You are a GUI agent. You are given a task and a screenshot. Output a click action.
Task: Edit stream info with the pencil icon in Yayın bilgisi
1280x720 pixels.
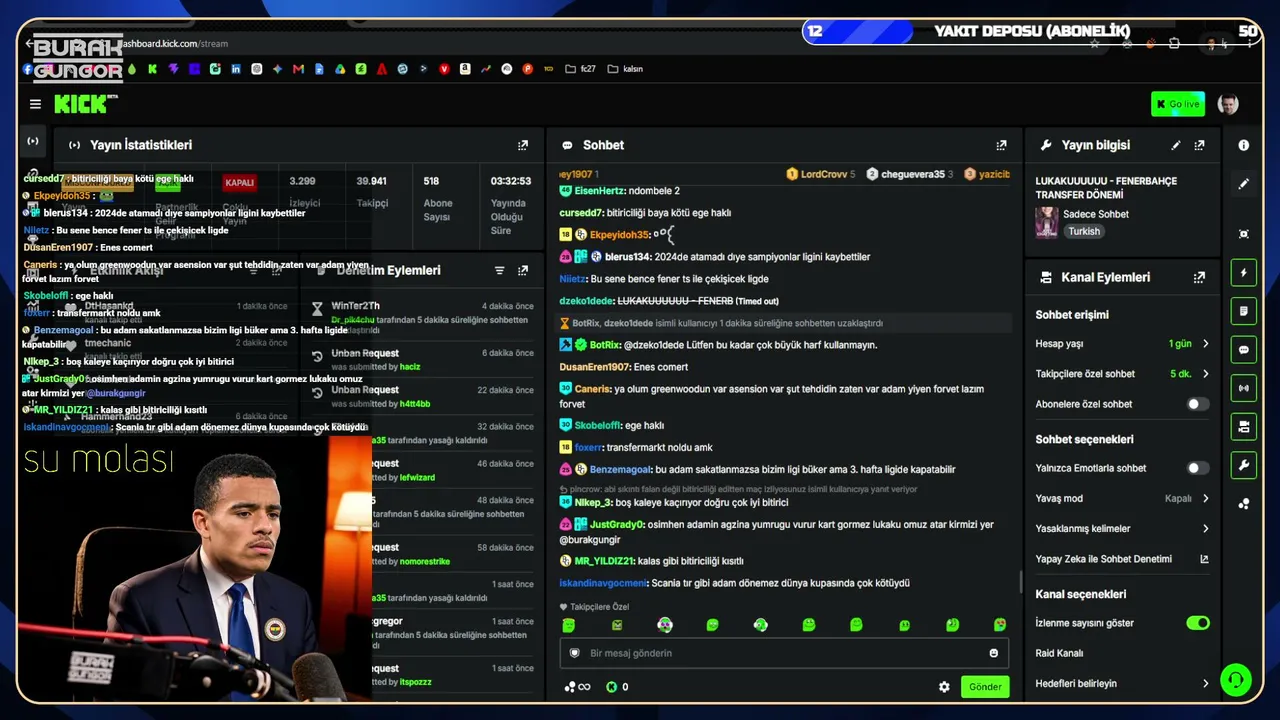(x=1176, y=145)
